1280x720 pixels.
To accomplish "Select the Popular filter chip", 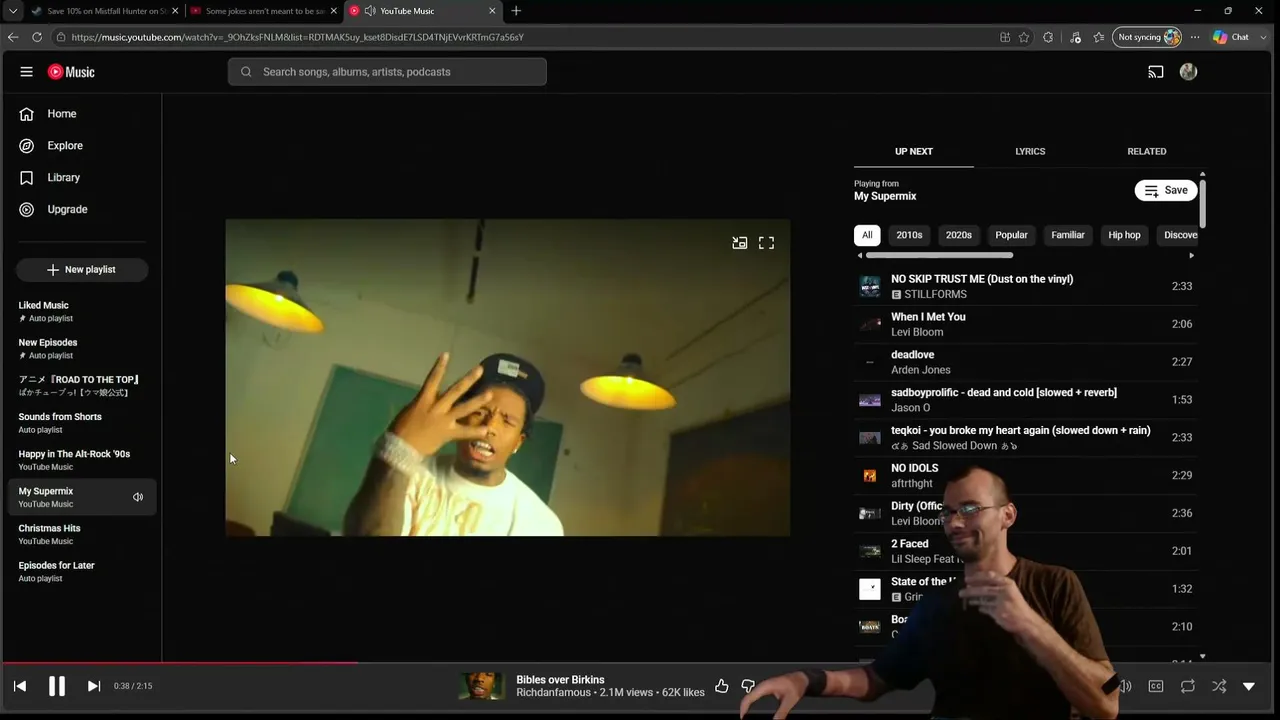I will click(x=1011, y=235).
